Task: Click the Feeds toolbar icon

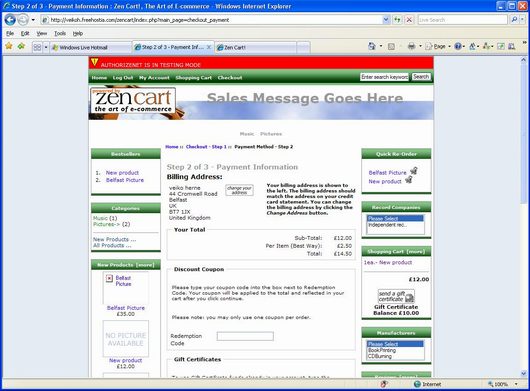Action: [x=391, y=46]
